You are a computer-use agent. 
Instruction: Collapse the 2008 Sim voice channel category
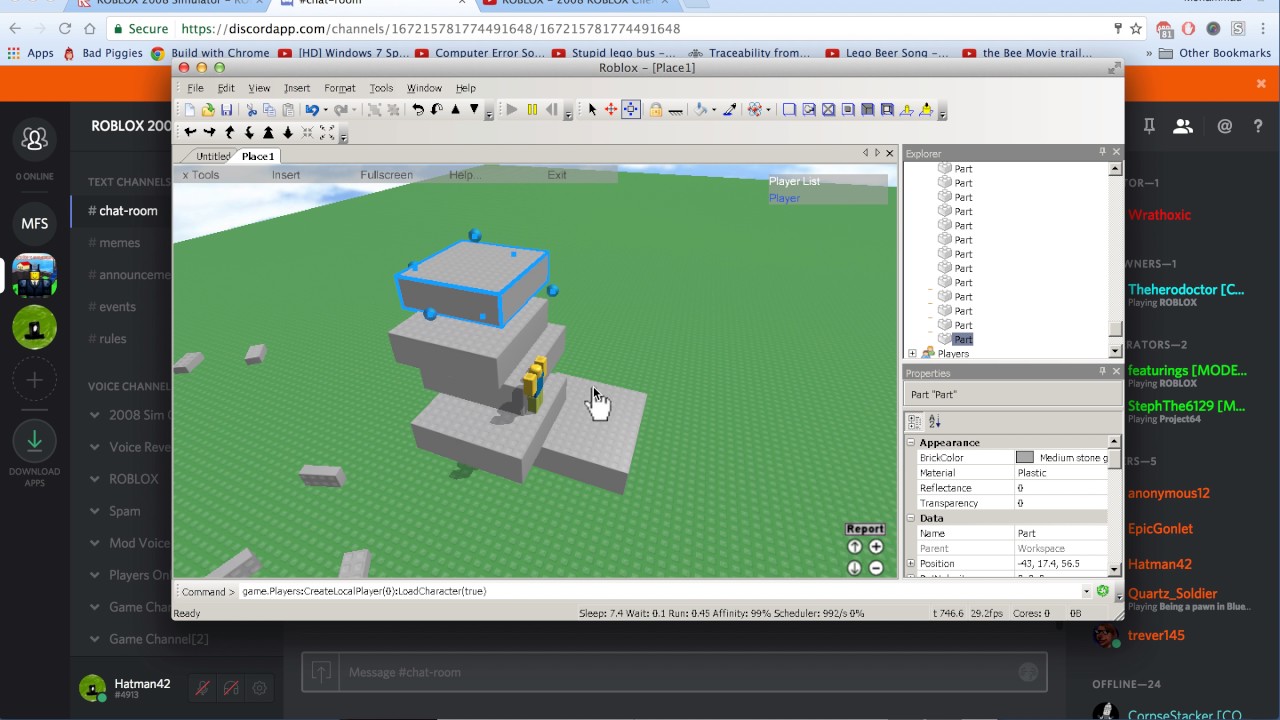[x=95, y=415]
